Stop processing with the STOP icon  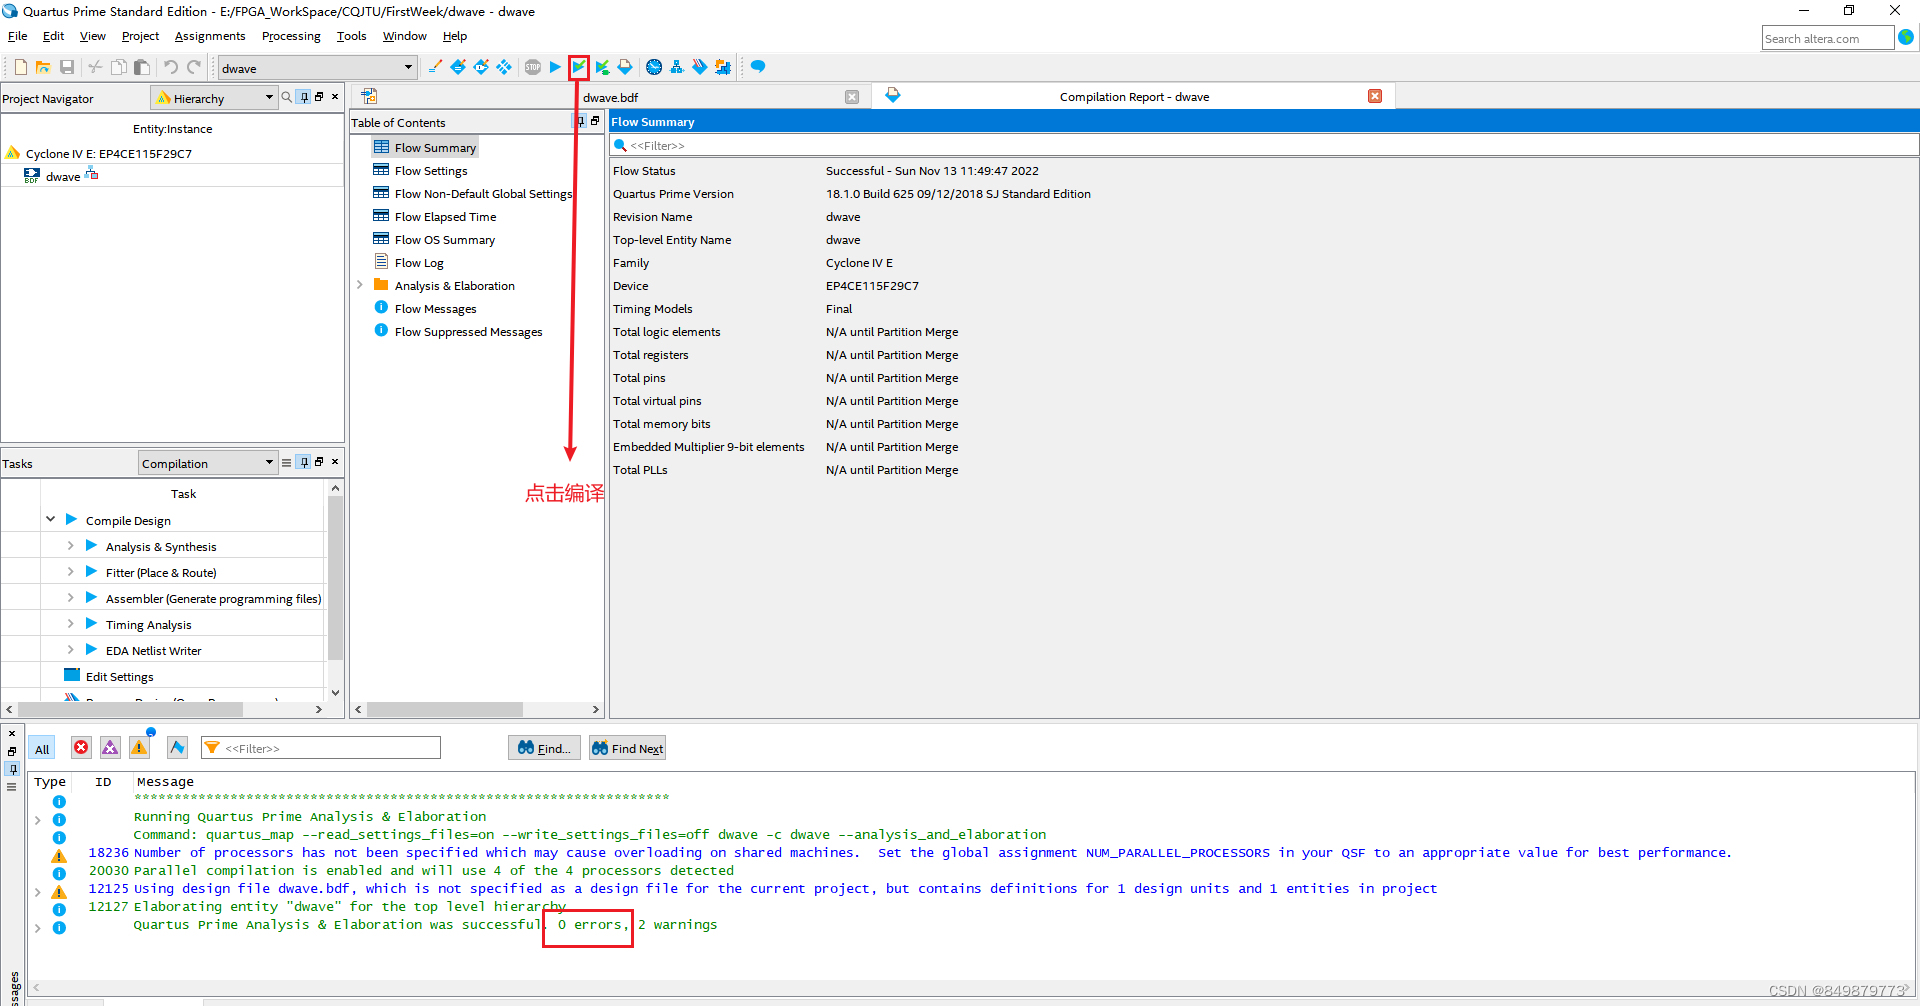pyautogui.click(x=532, y=67)
